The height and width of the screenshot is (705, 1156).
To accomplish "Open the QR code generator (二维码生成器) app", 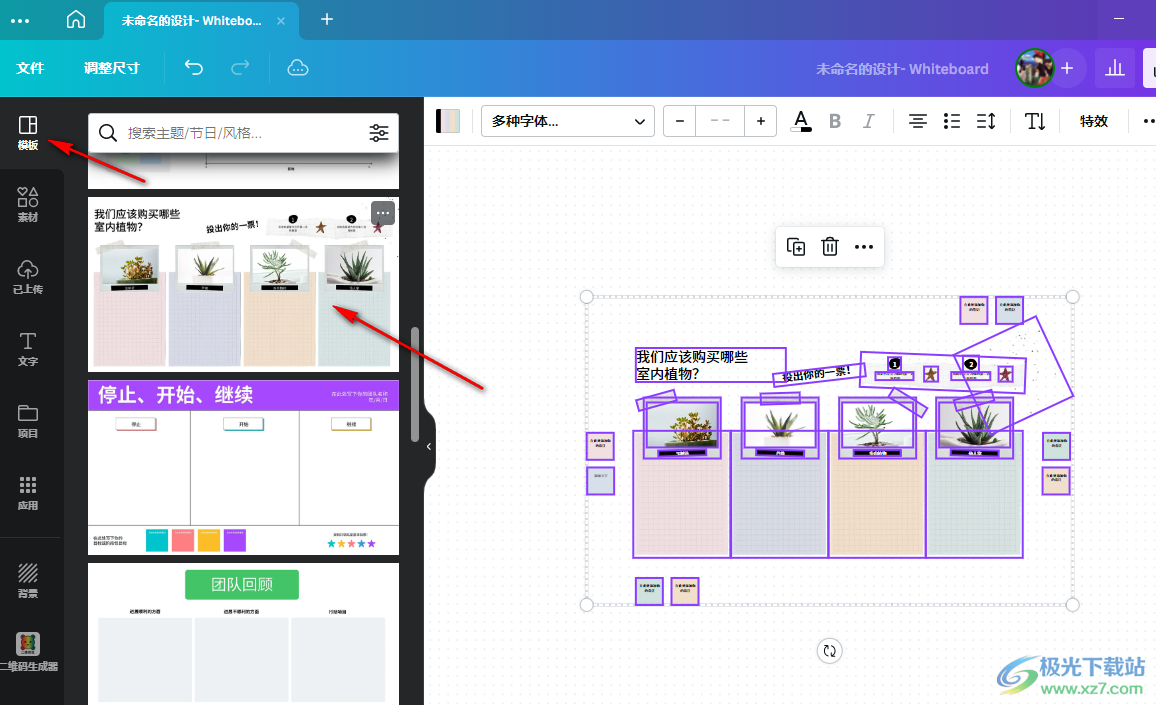I will tap(28, 652).
